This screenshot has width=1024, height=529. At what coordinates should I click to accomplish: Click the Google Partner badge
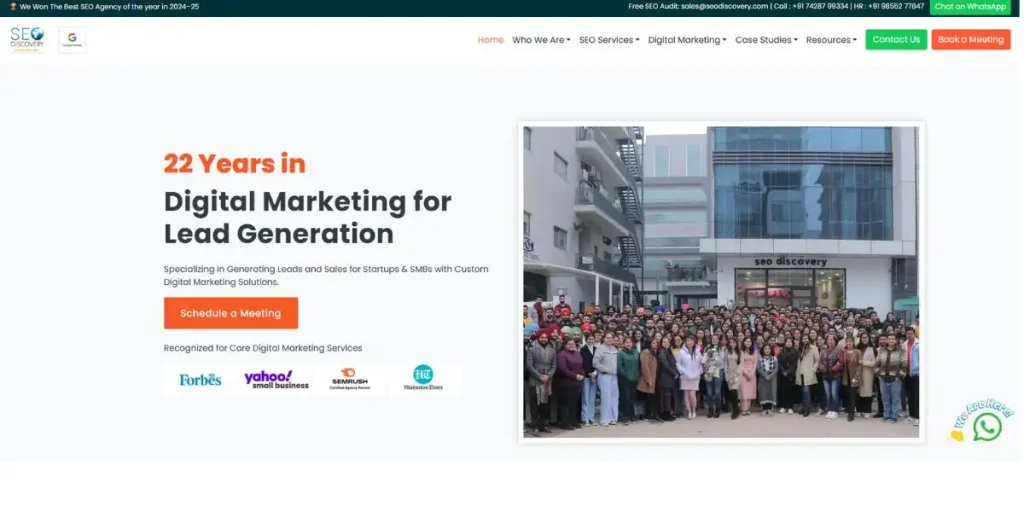(x=72, y=40)
